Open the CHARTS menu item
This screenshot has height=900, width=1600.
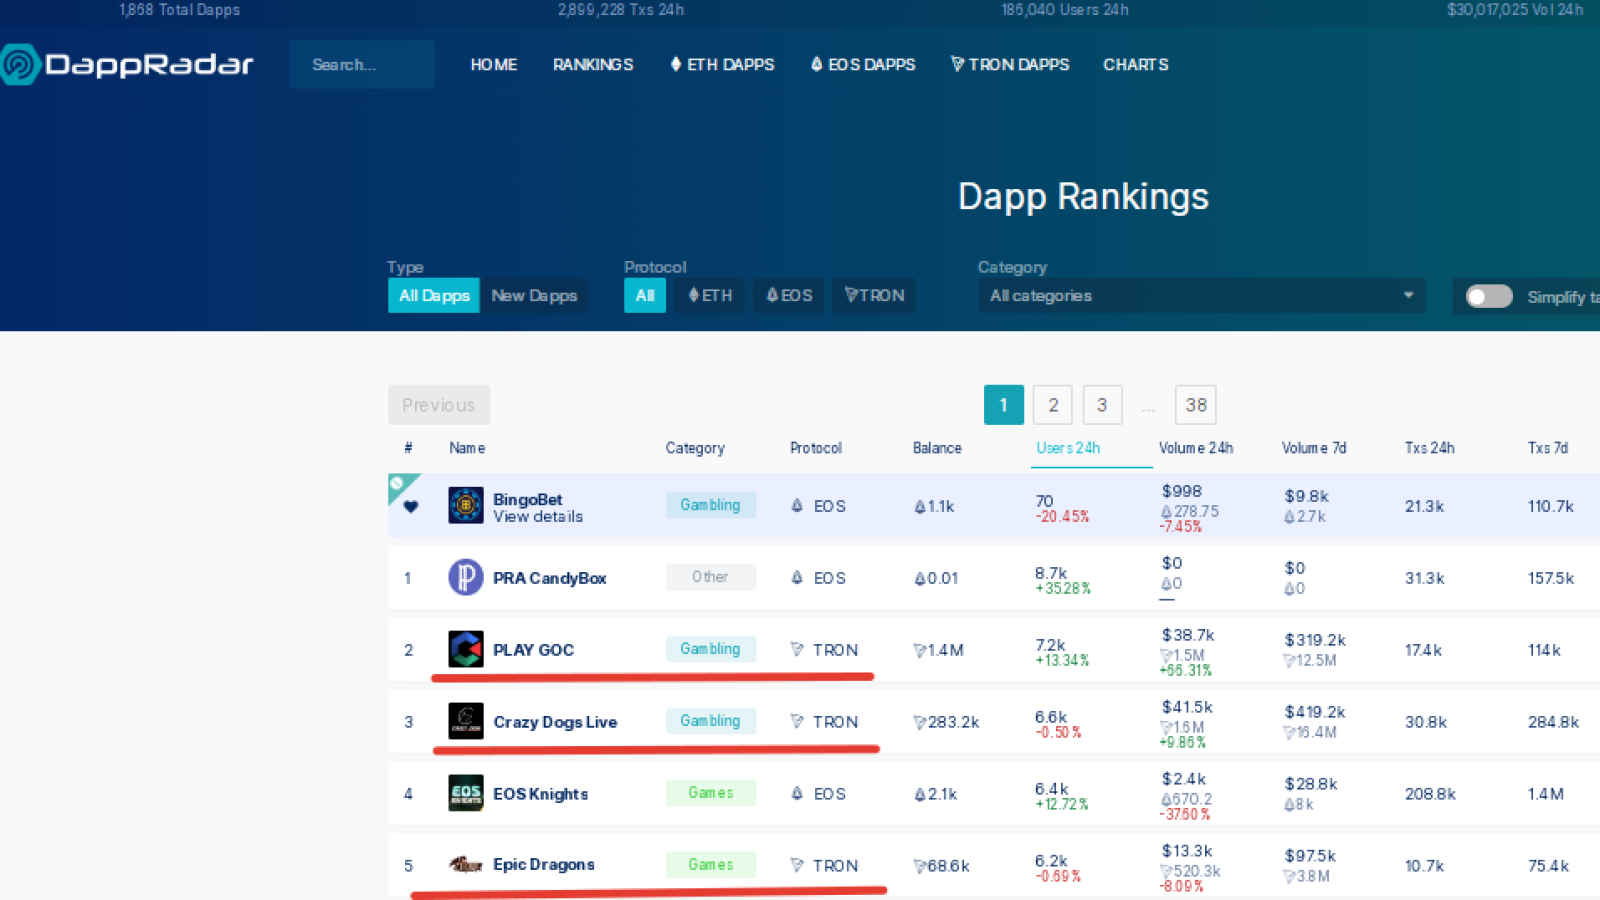point(1136,65)
